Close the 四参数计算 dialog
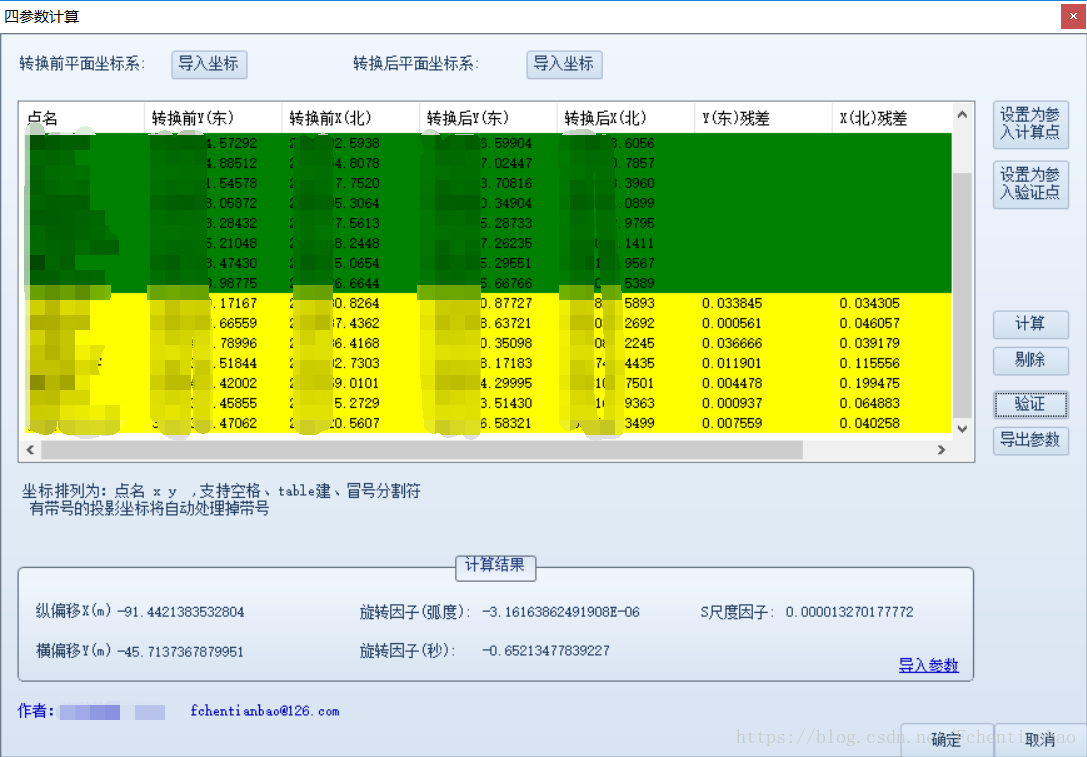1087x757 pixels. click(1073, 17)
